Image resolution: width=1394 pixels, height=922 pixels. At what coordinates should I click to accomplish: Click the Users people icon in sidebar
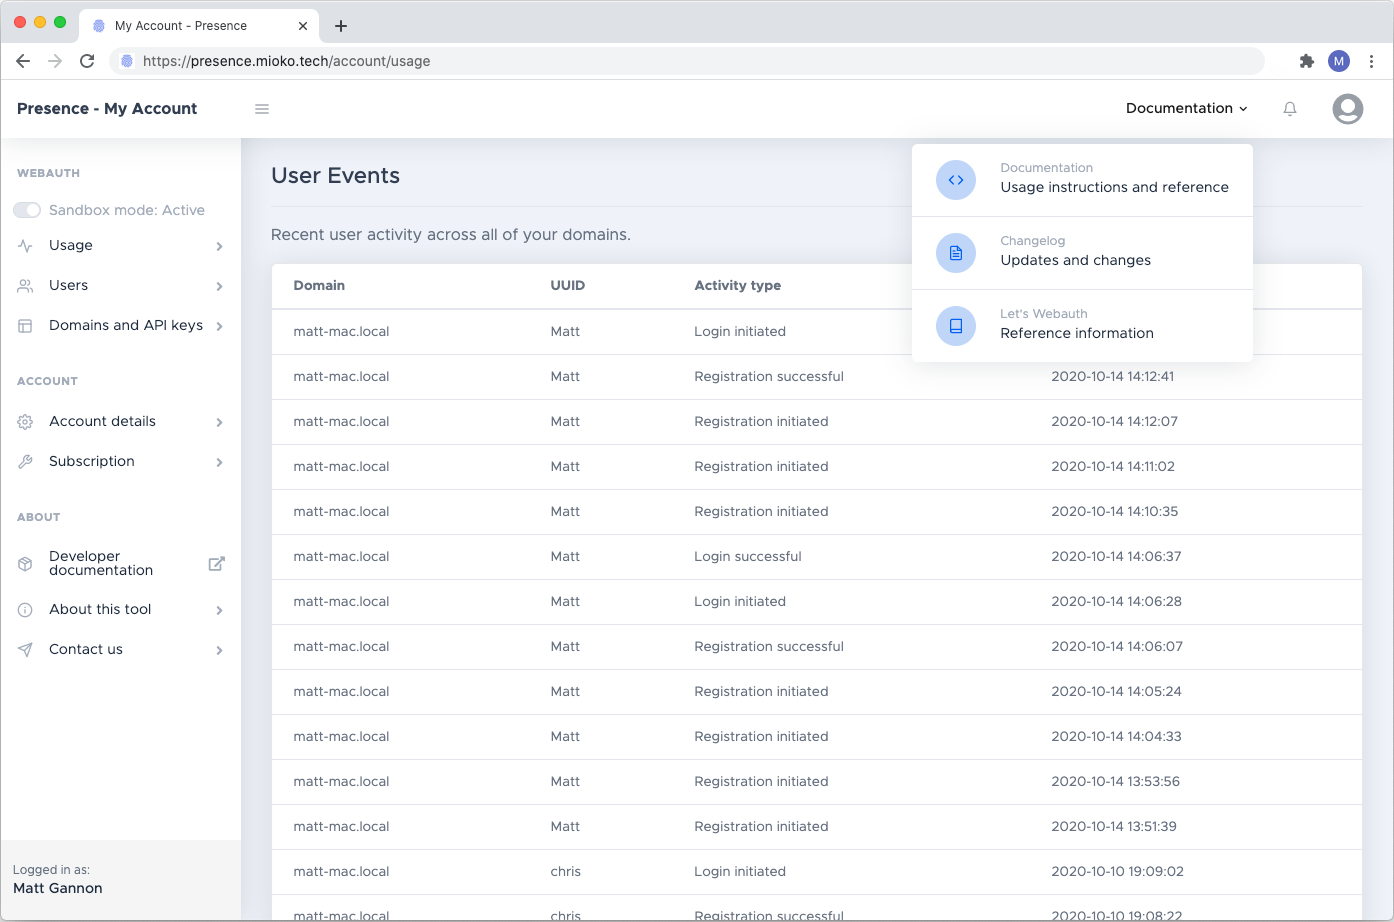coord(25,286)
